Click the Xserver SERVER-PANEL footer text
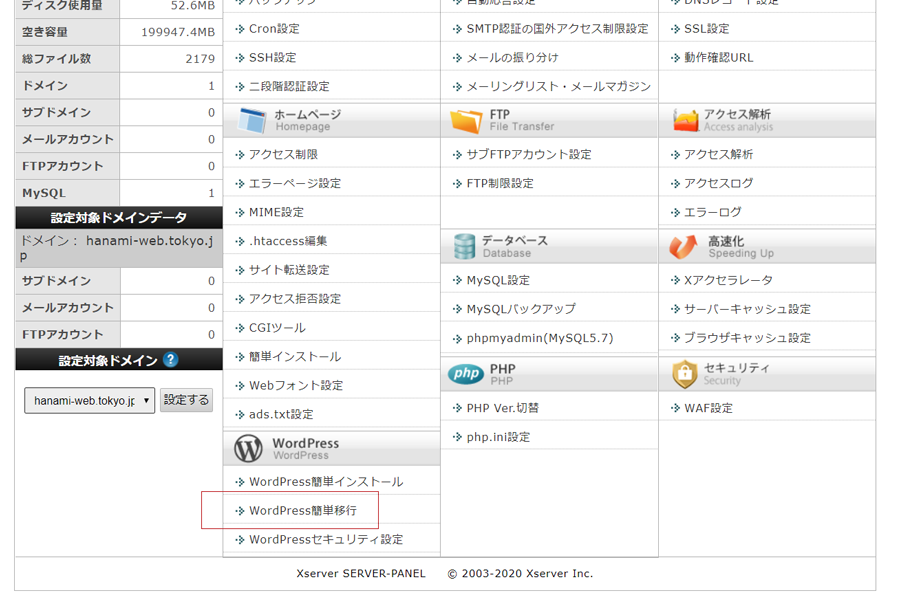This screenshot has width=900, height=594. pyautogui.click(x=361, y=573)
